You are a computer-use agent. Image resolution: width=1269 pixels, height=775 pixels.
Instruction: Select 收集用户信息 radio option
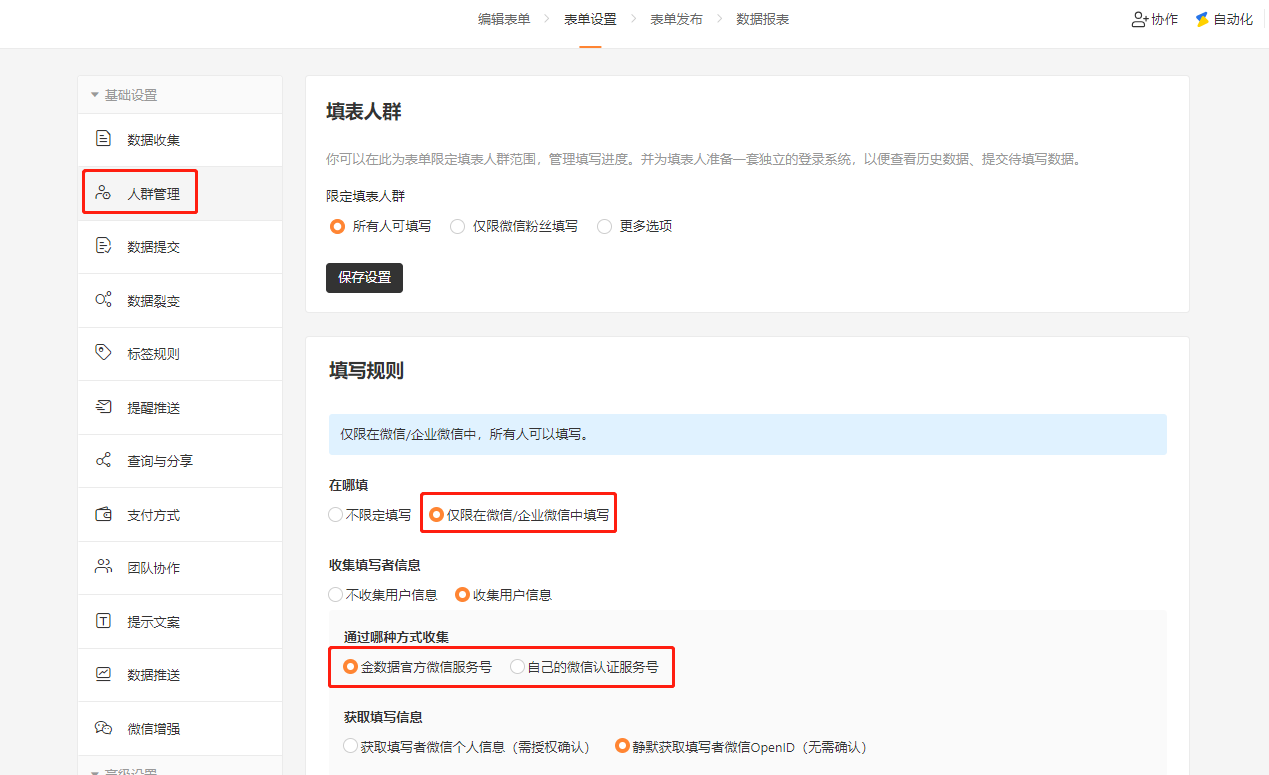click(462, 594)
